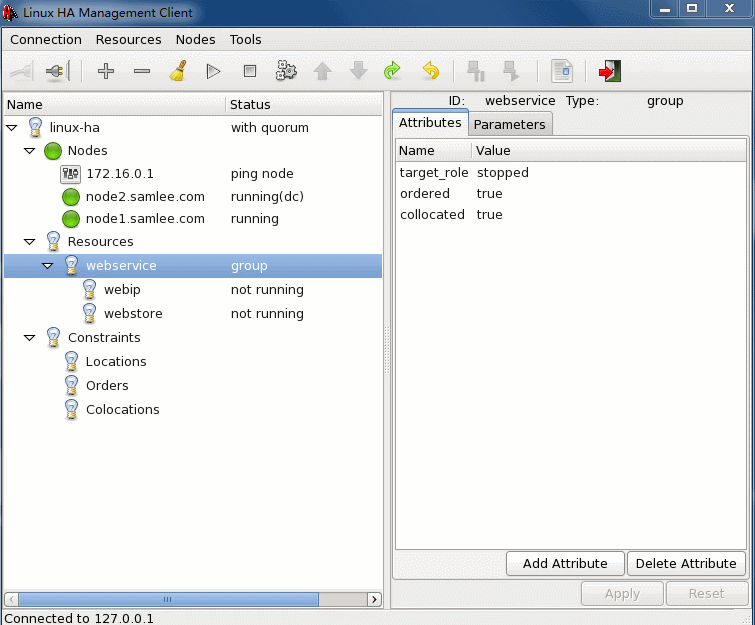Collapse the linux-ha tree root

pyautogui.click(x=12, y=128)
